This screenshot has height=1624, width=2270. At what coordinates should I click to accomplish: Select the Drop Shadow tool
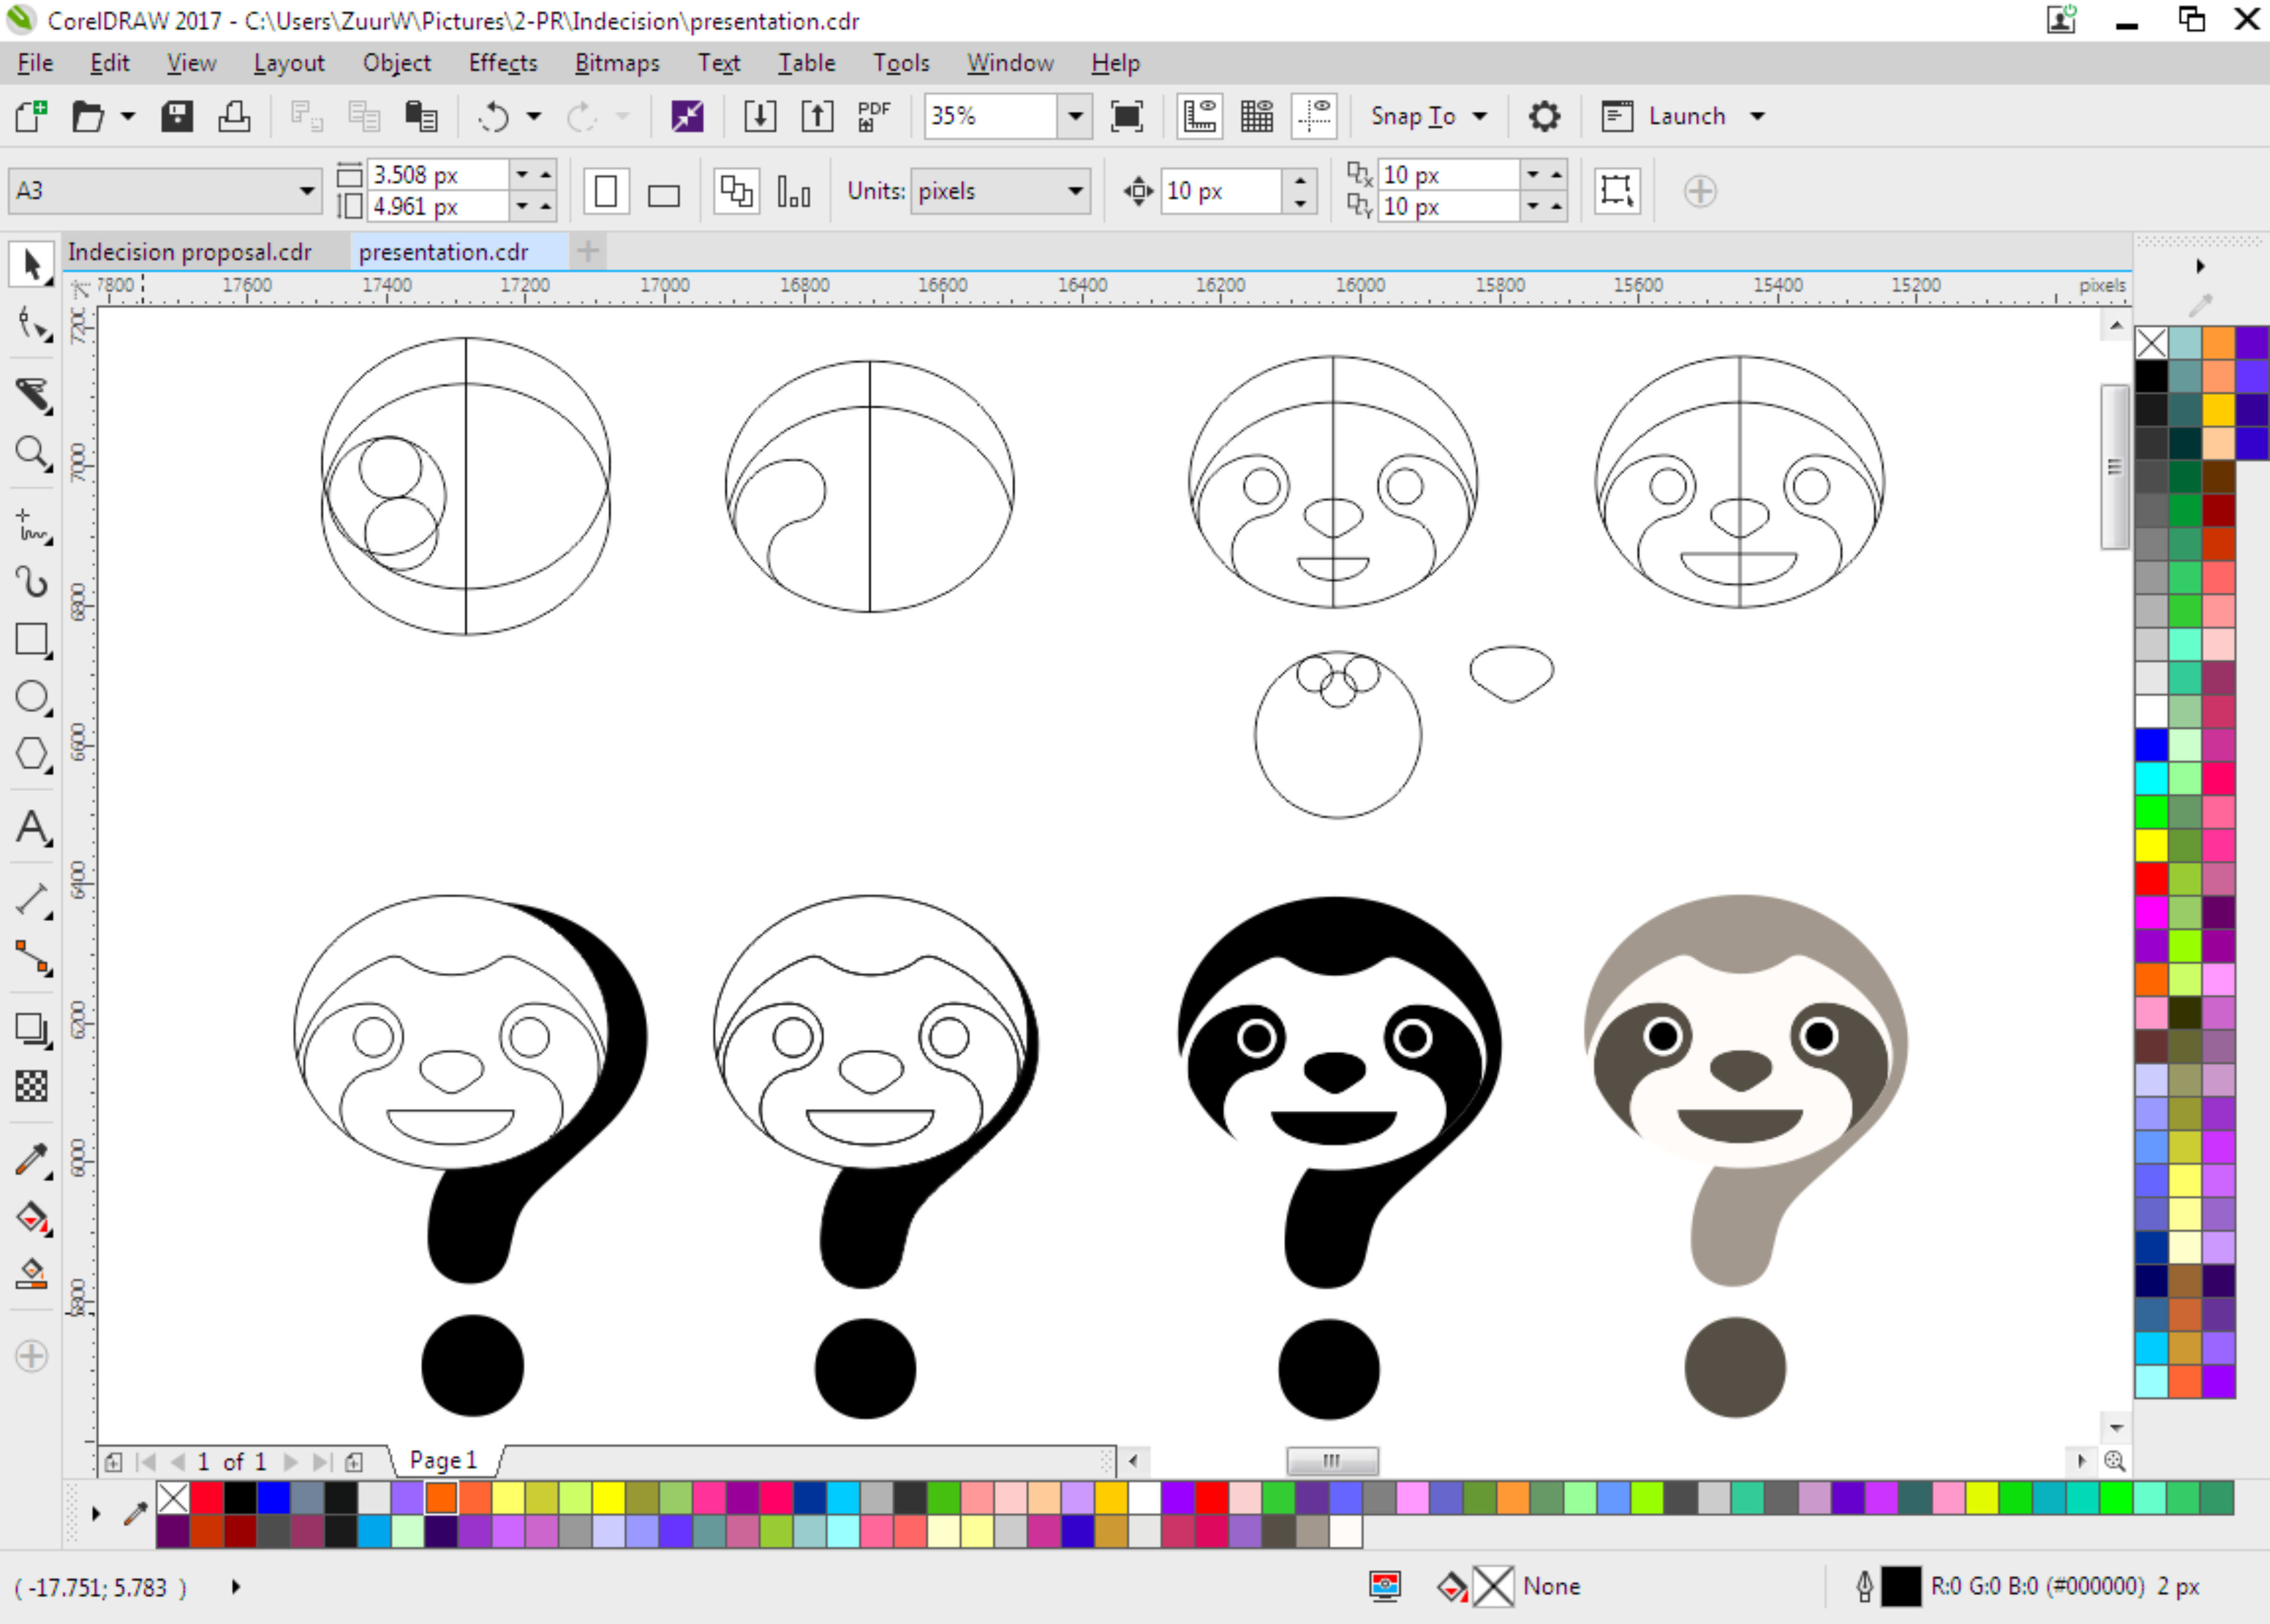(31, 1029)
